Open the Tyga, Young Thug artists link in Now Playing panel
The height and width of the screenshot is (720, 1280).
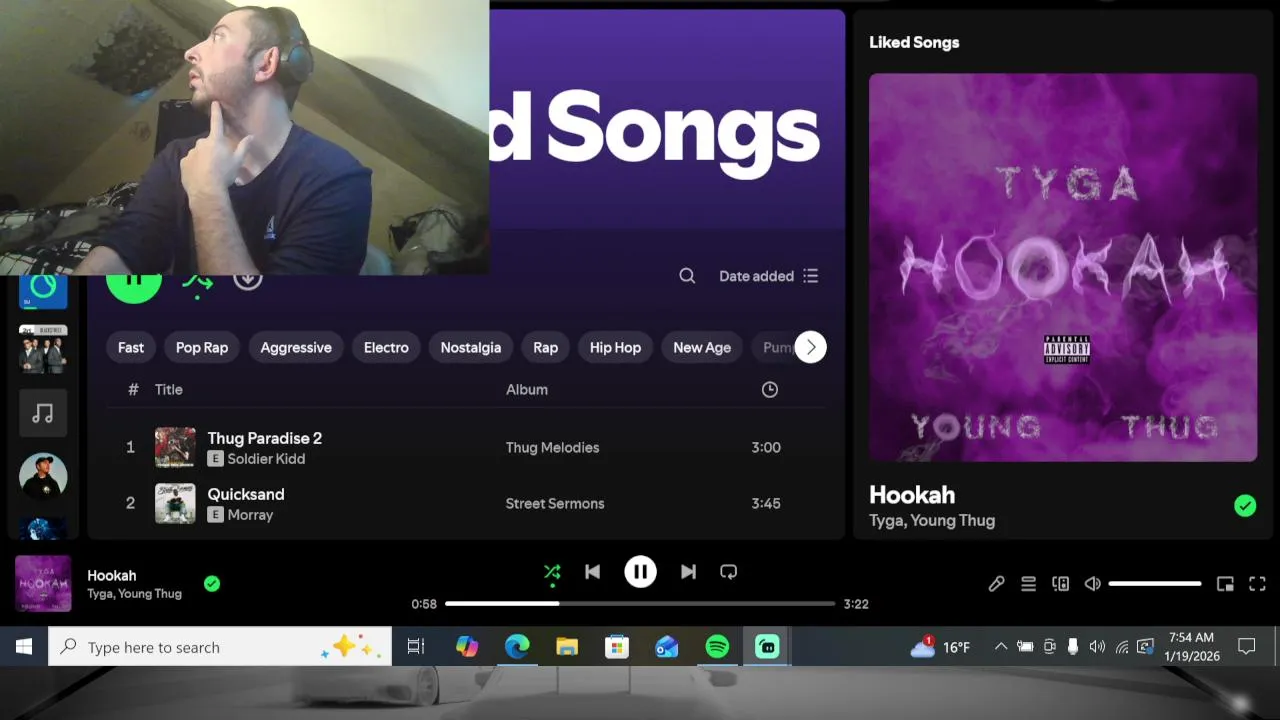click(x=932, y=520)
